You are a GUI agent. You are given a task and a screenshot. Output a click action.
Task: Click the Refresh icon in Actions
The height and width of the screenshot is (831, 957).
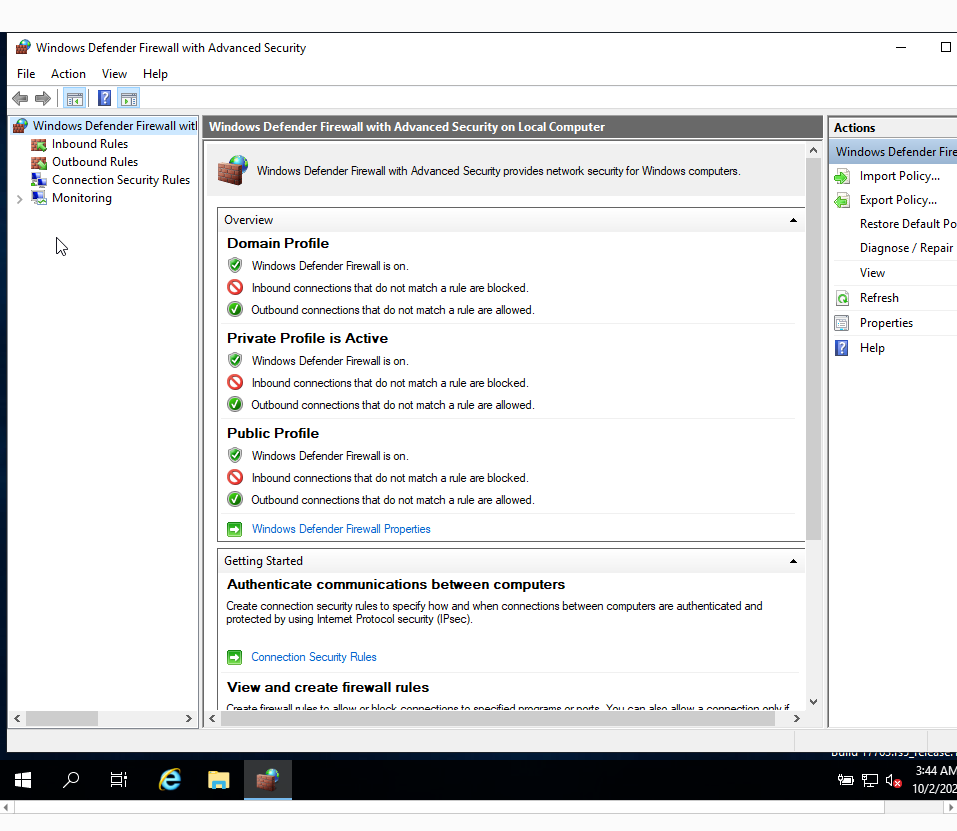(842, 298)
